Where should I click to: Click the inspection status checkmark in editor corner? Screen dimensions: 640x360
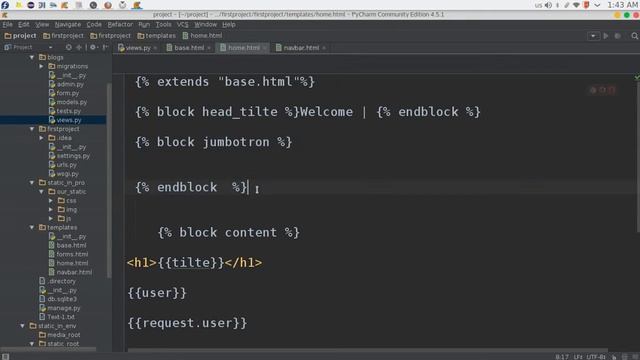pos(637,77)
